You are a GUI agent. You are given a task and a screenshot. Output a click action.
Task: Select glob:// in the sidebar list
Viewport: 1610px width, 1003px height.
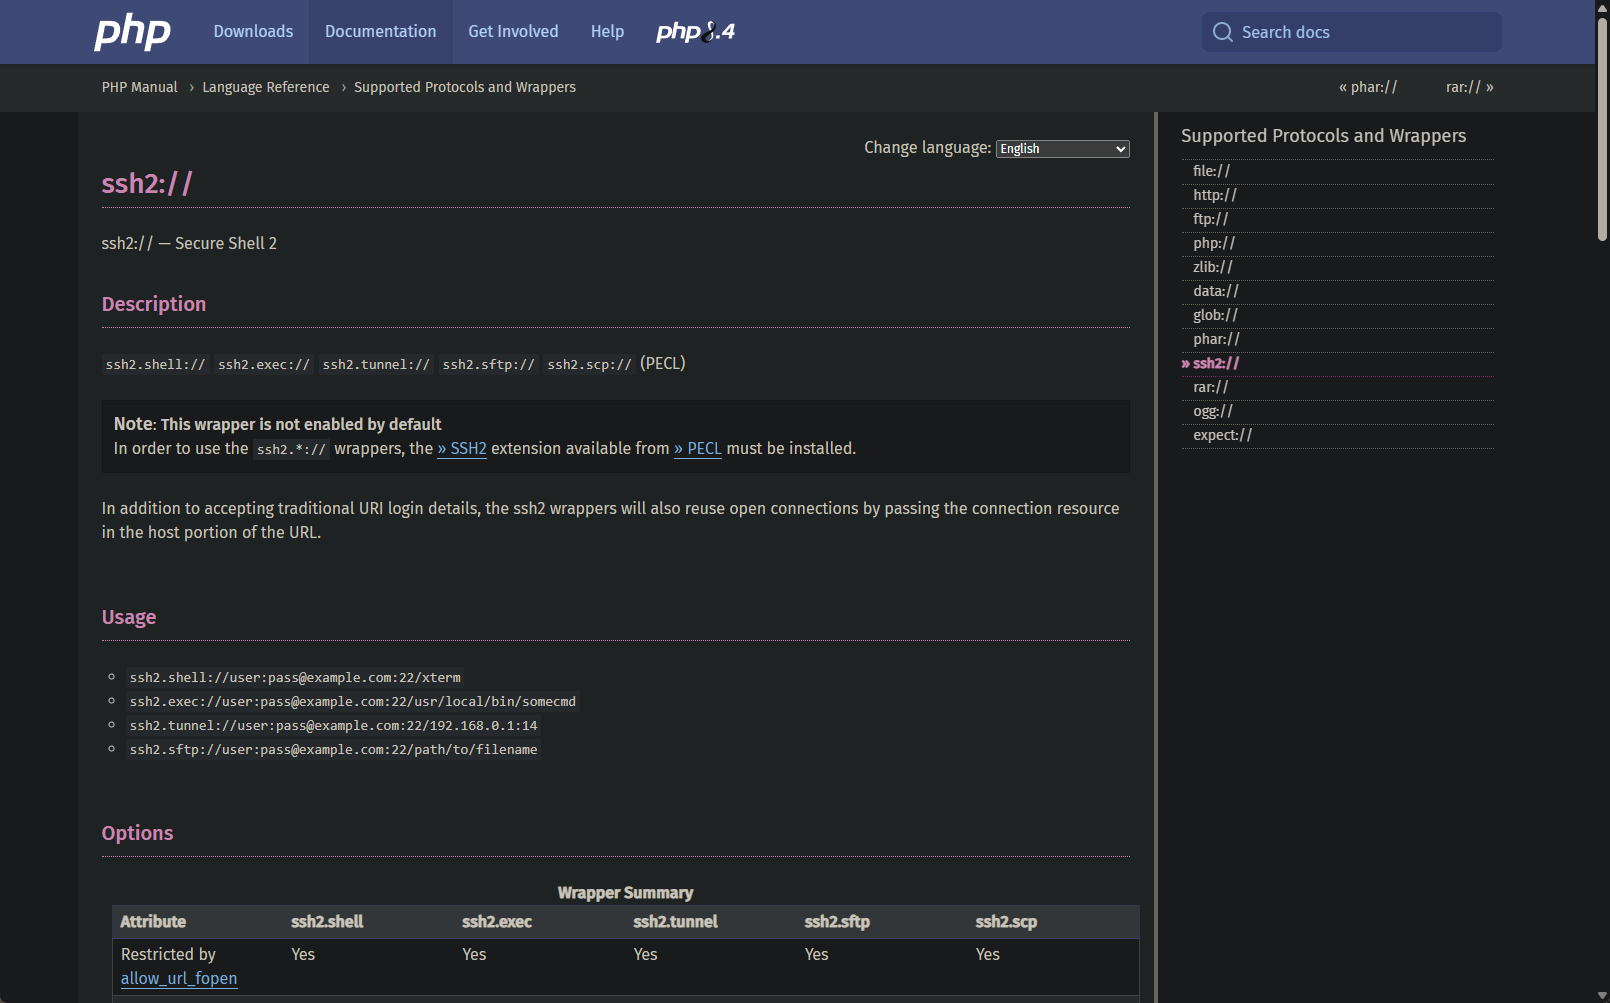coord(1215,315)
